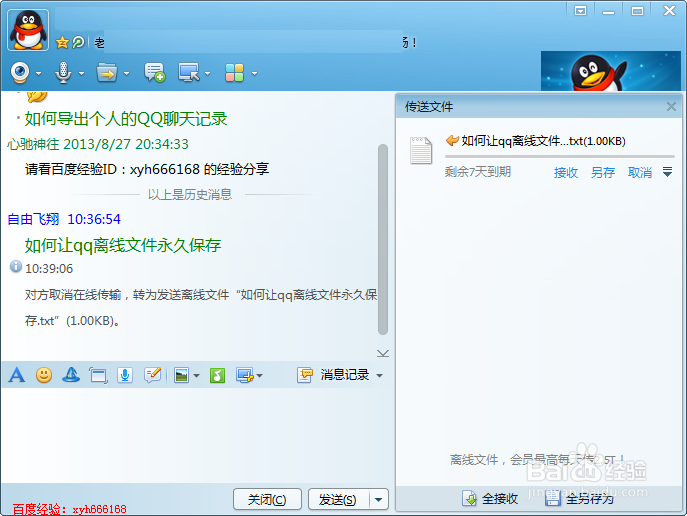687x516 pixels.
Task: Open window menu dropdown in title bar
Action: 581,11
